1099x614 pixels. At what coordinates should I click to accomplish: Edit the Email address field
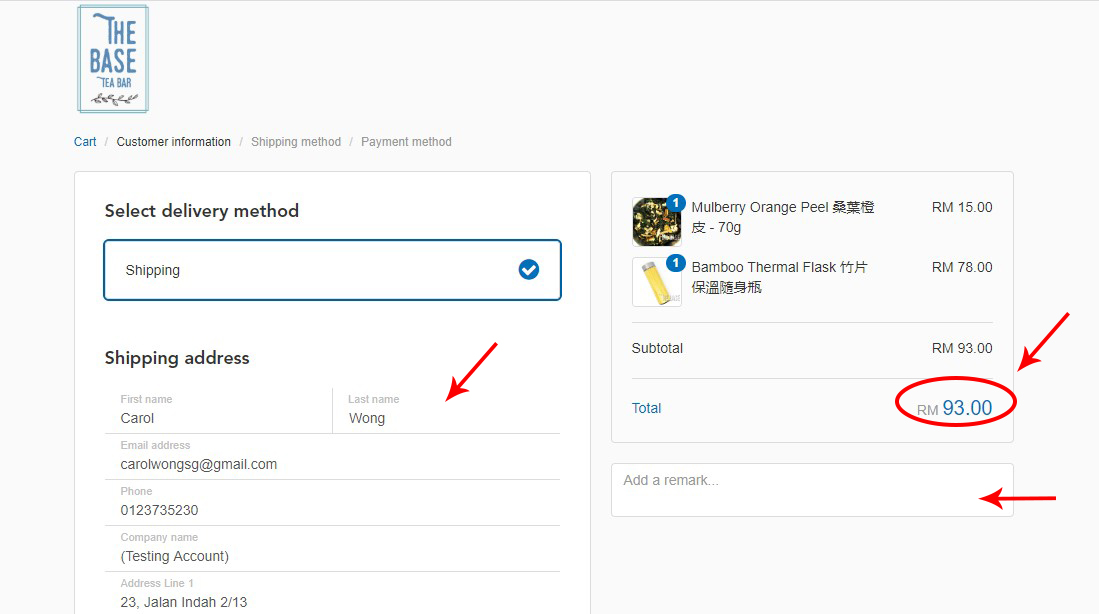pos(332,464)
